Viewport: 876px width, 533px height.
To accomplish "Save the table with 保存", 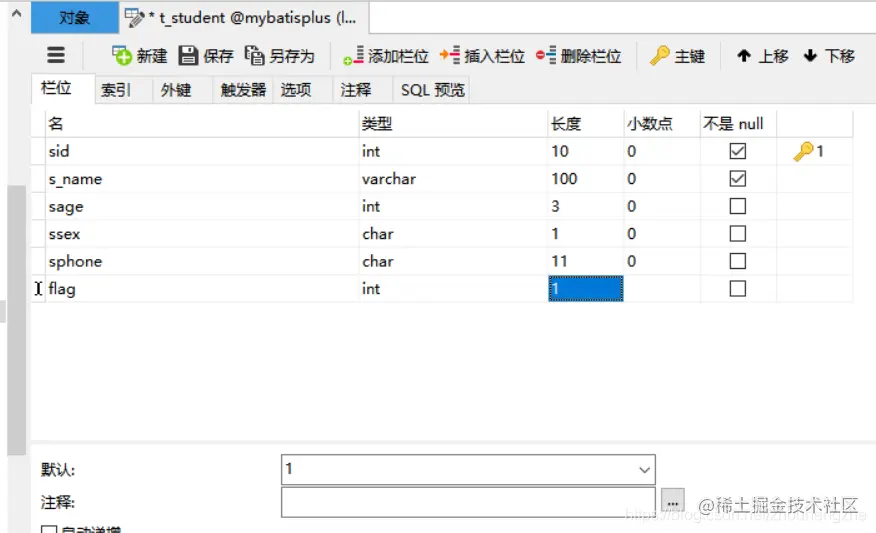I will pyautogui.click(x=206, y=56).
